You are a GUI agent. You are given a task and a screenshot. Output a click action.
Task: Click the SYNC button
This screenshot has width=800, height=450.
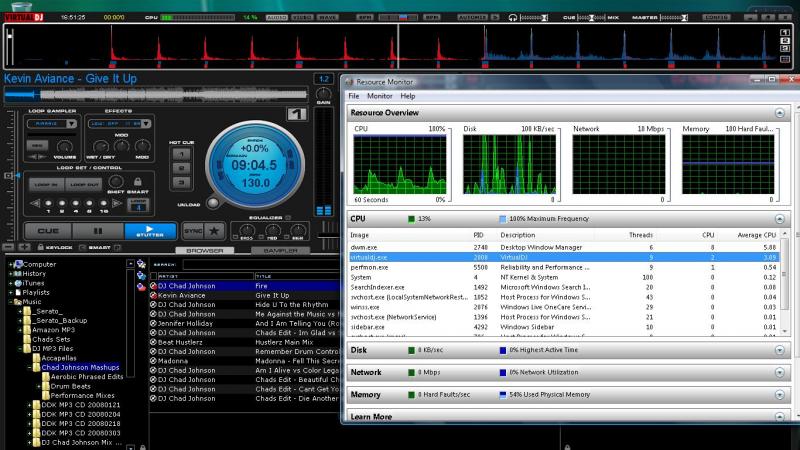(193, 231)
